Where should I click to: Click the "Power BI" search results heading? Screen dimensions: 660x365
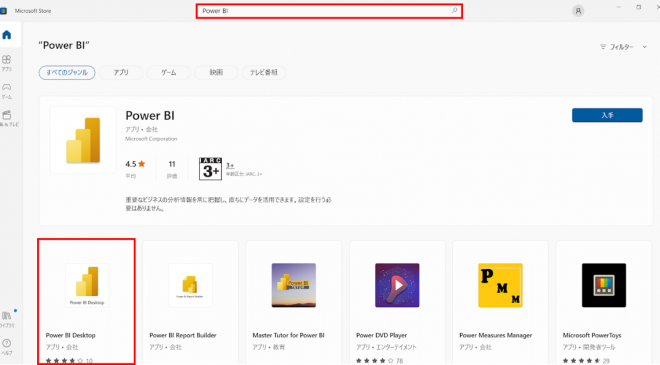(64, 45)
